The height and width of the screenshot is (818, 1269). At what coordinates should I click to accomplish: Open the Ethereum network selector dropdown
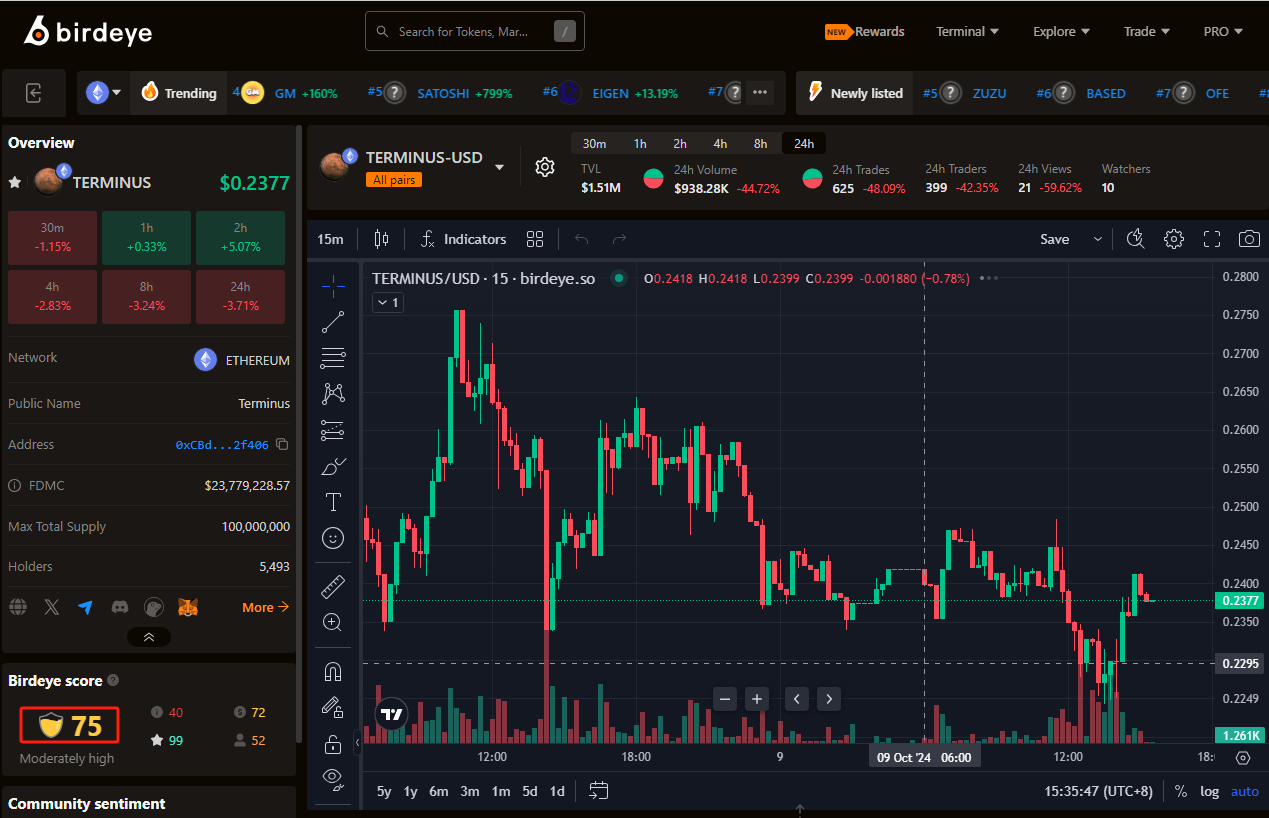(x=103, y=93)
